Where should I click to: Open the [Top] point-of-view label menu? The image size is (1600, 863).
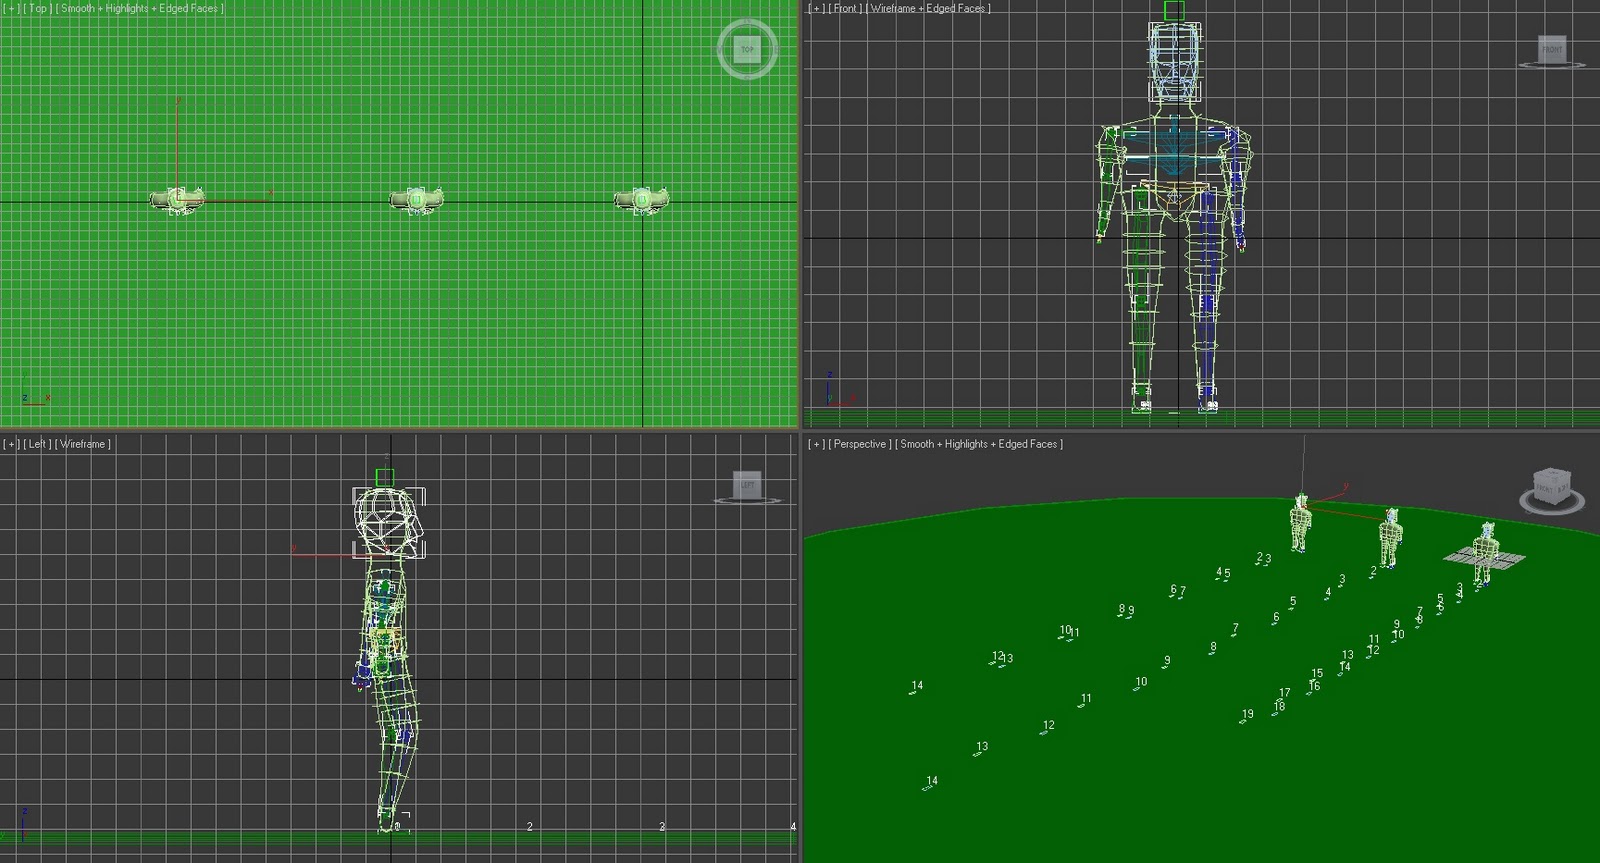coord(38,8)
